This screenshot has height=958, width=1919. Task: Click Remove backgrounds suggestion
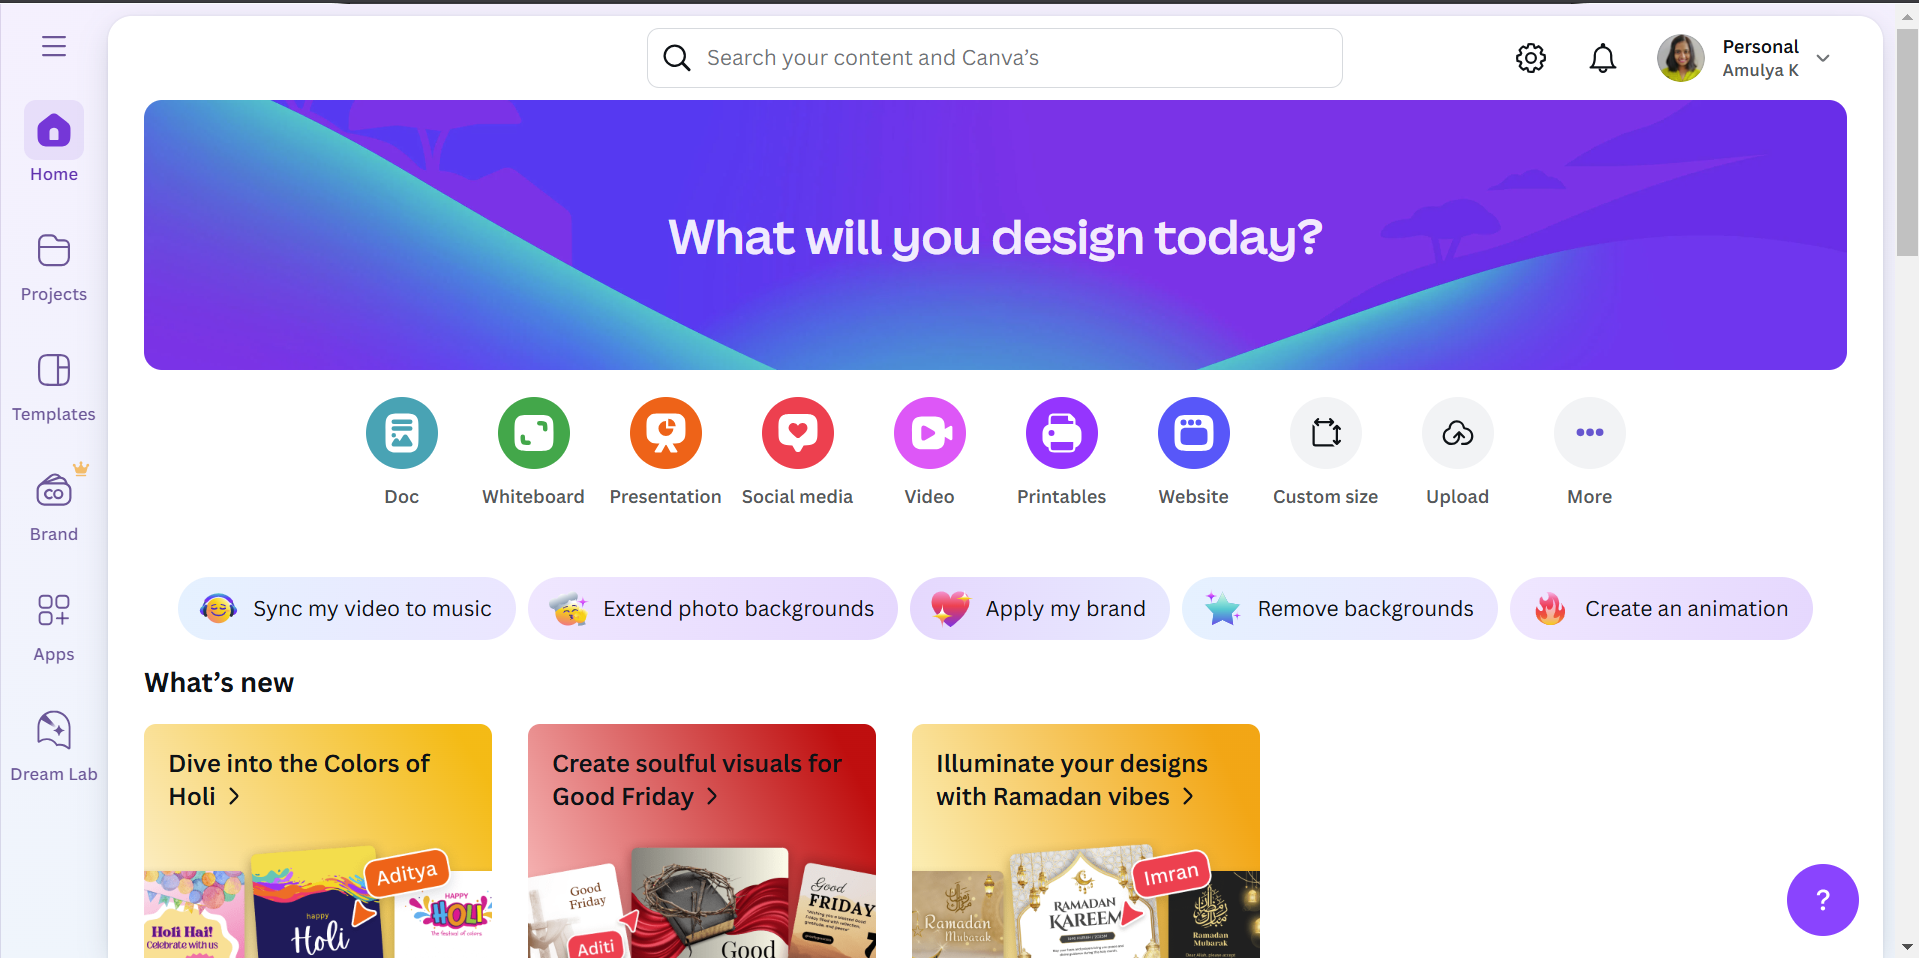pyautogui.click(x=1340, y=608)
